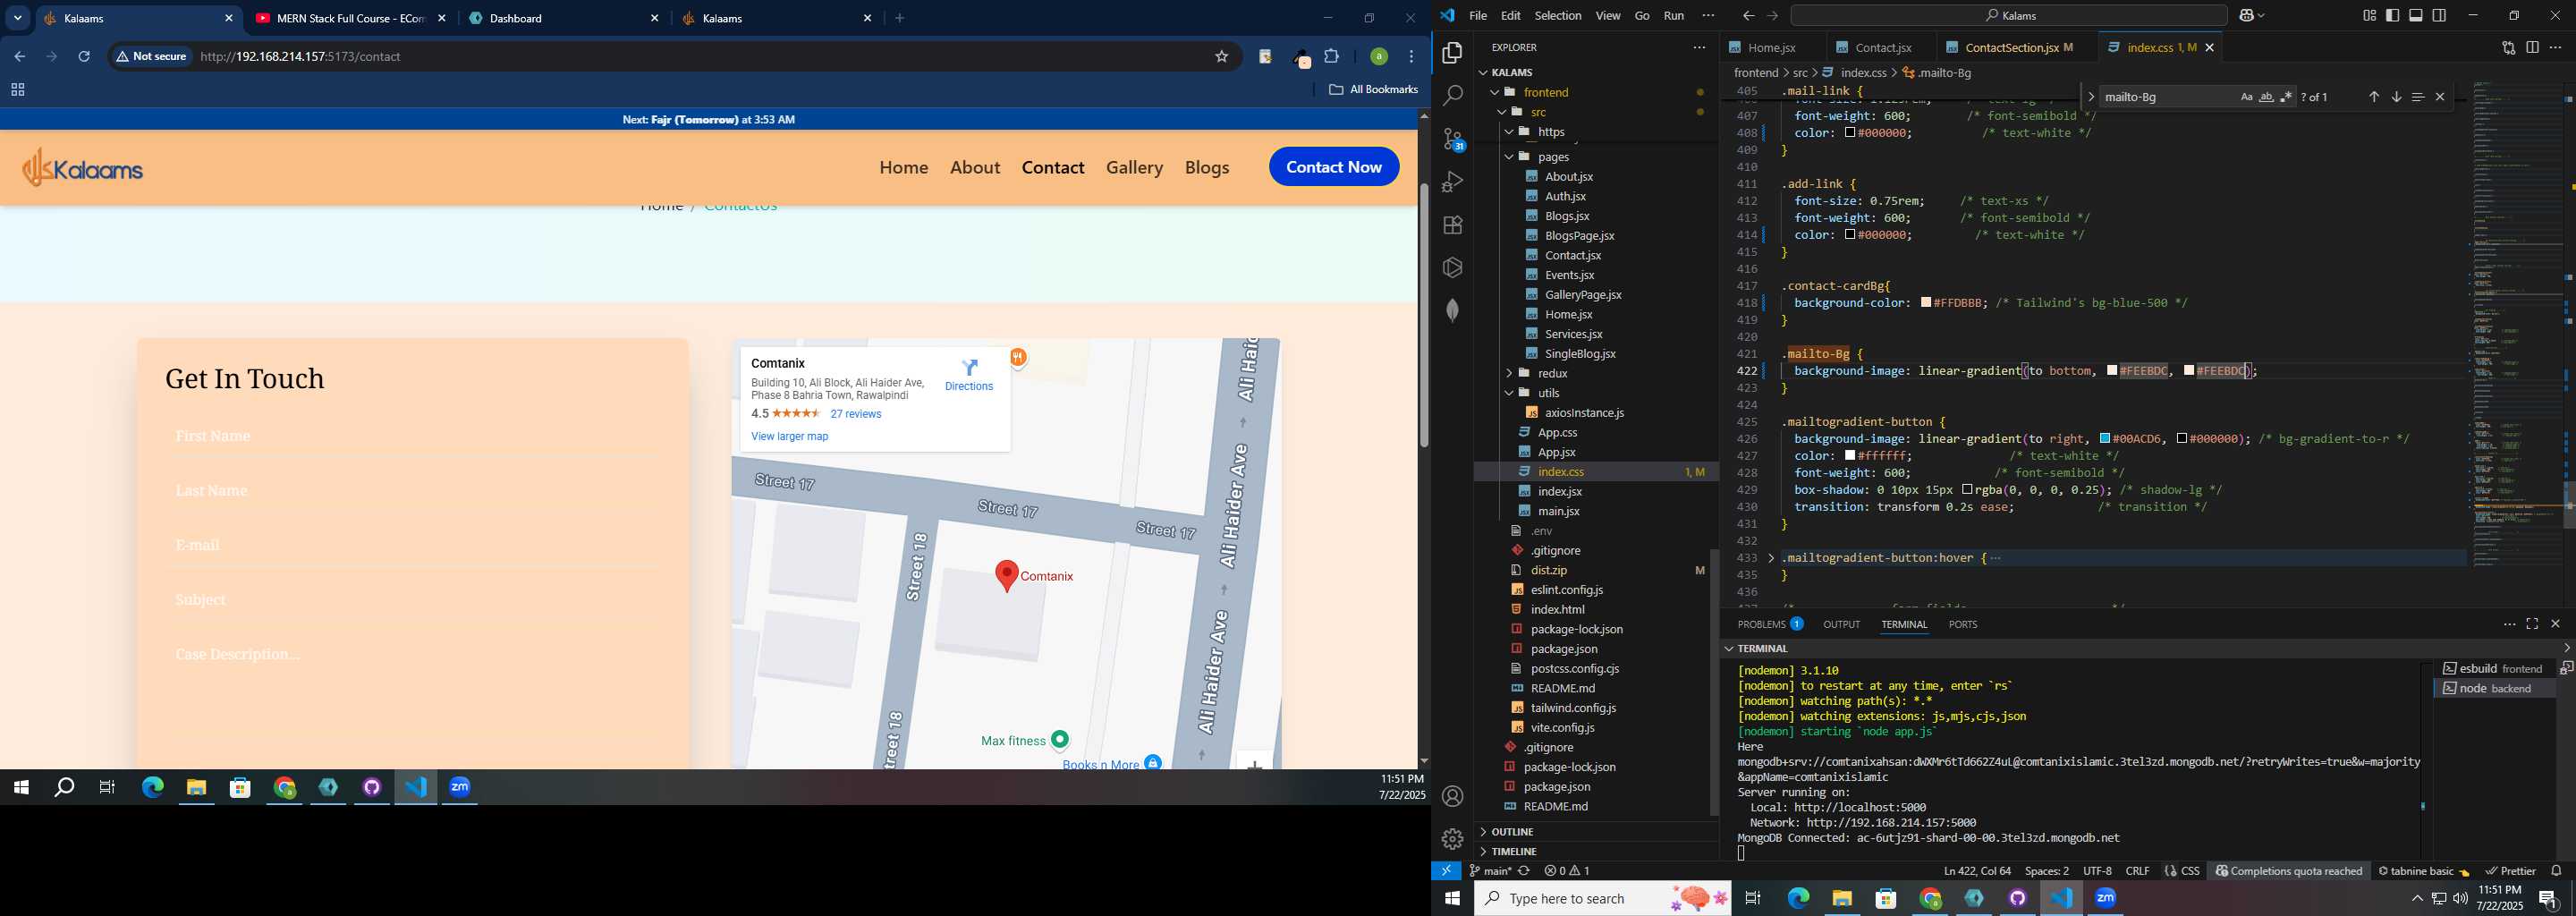Reload the Kalaams page in Chrome
2576x916 pixels.
(x=85, y=57)
